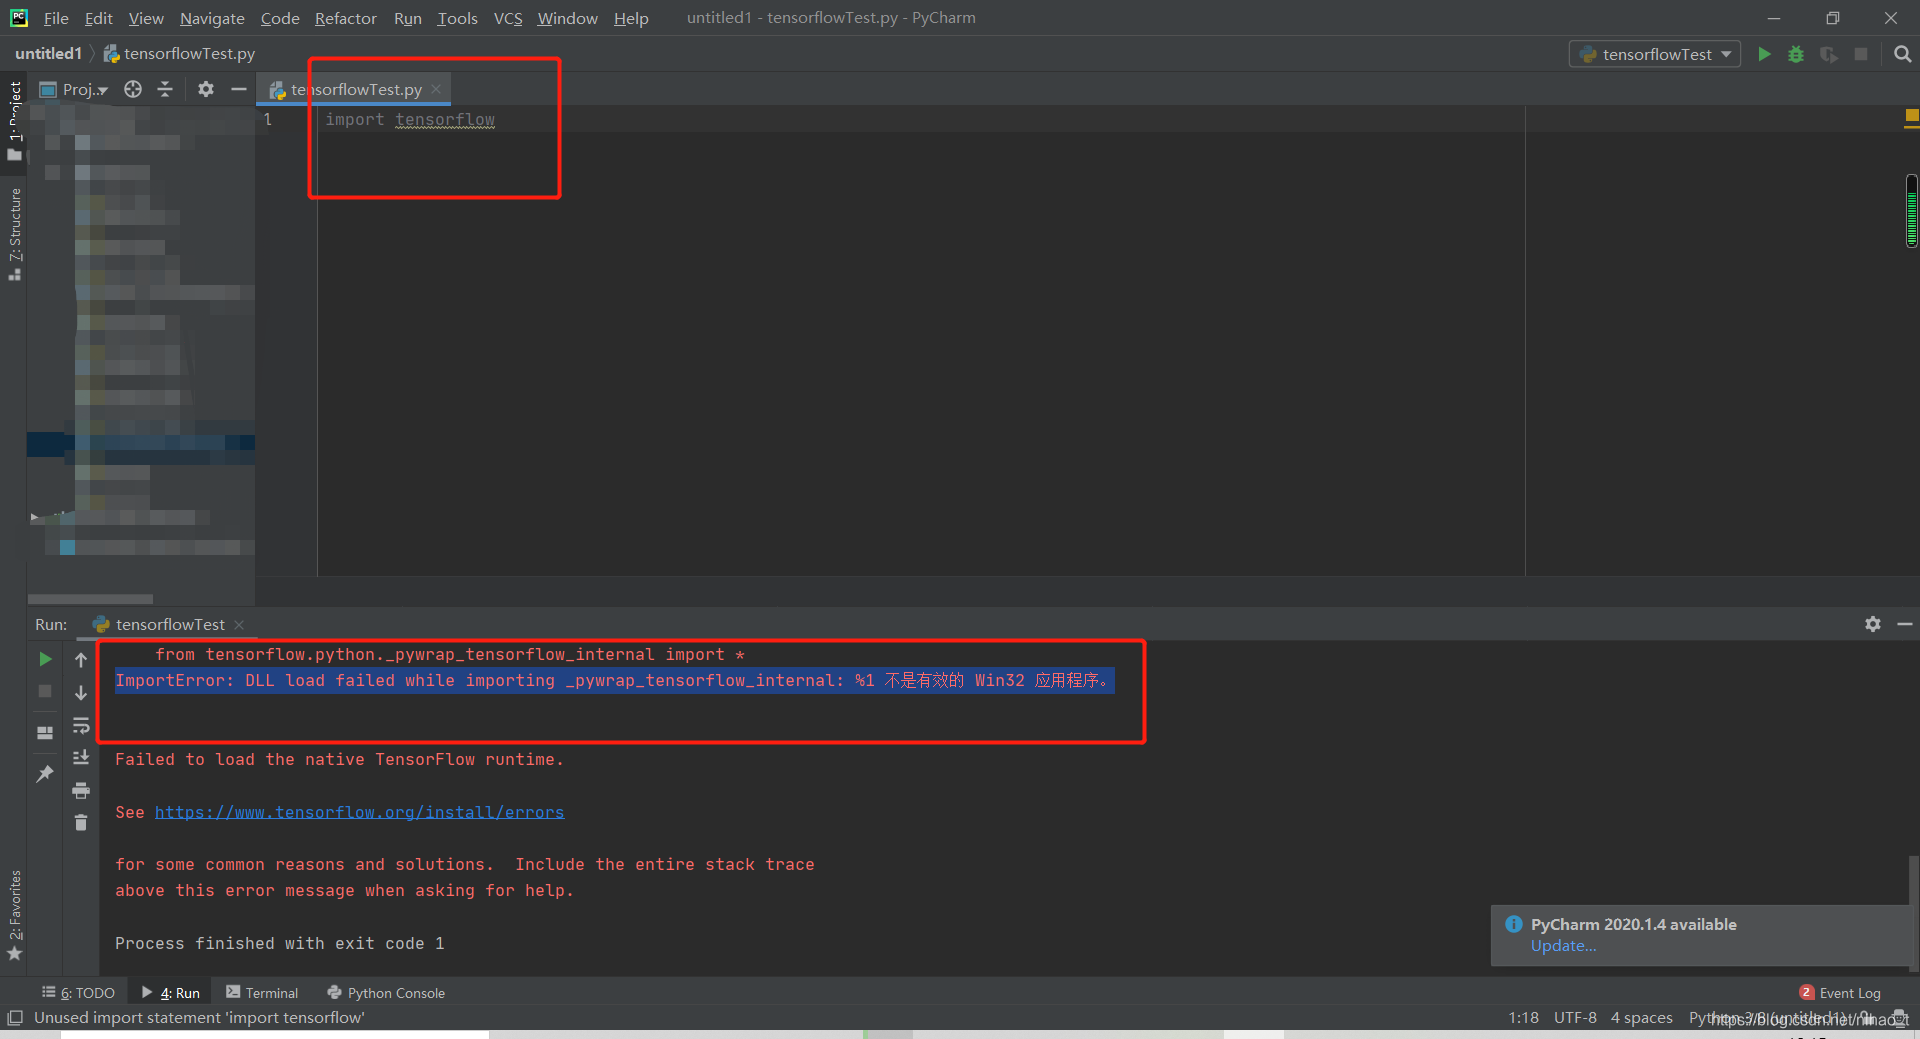Toggle scroll to end in Run output
Viewport: 1920px width, 1039px height.
tap(81, 758)
